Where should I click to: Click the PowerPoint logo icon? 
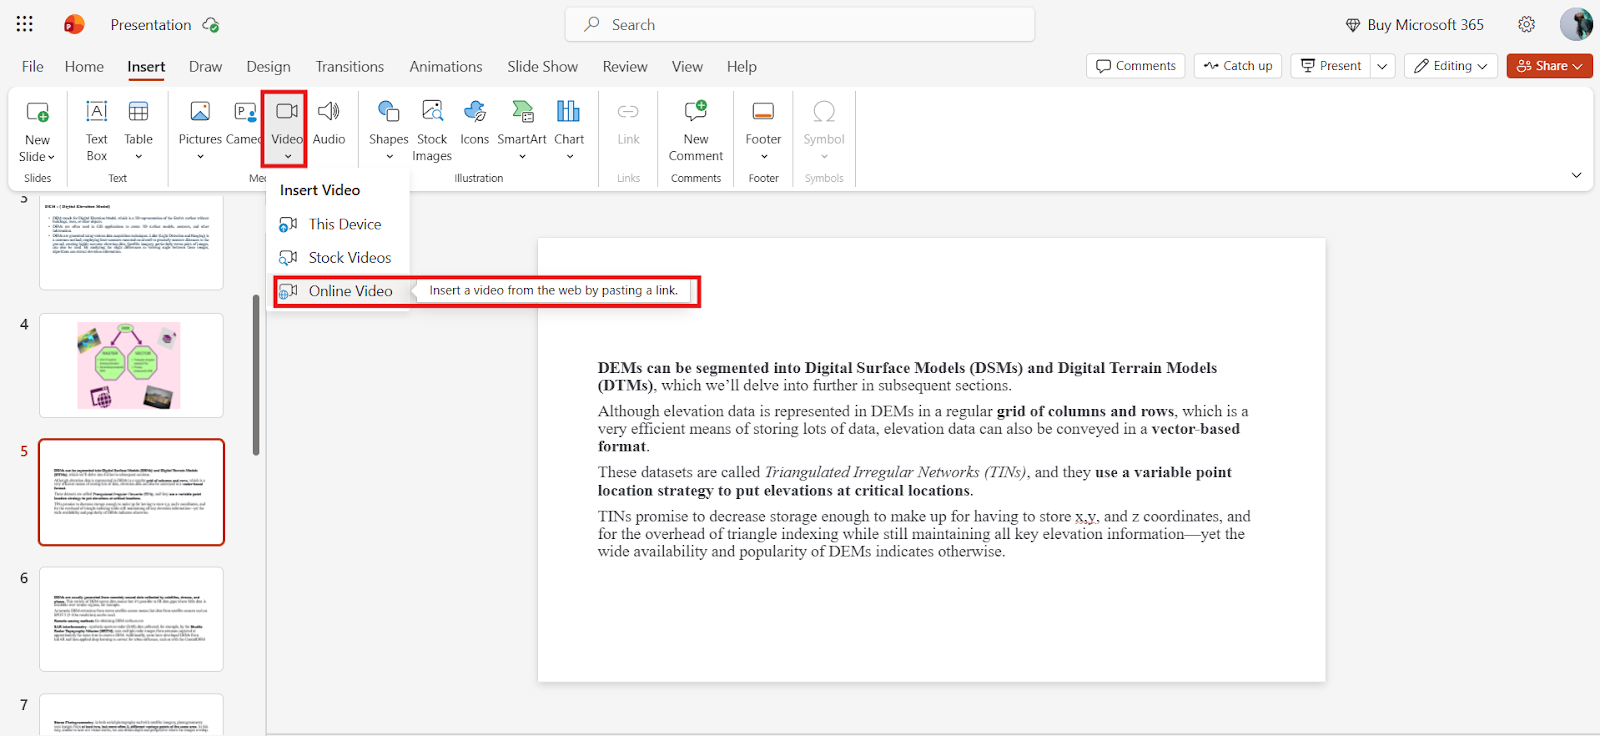pyautogui.click(x=74, y=24)
